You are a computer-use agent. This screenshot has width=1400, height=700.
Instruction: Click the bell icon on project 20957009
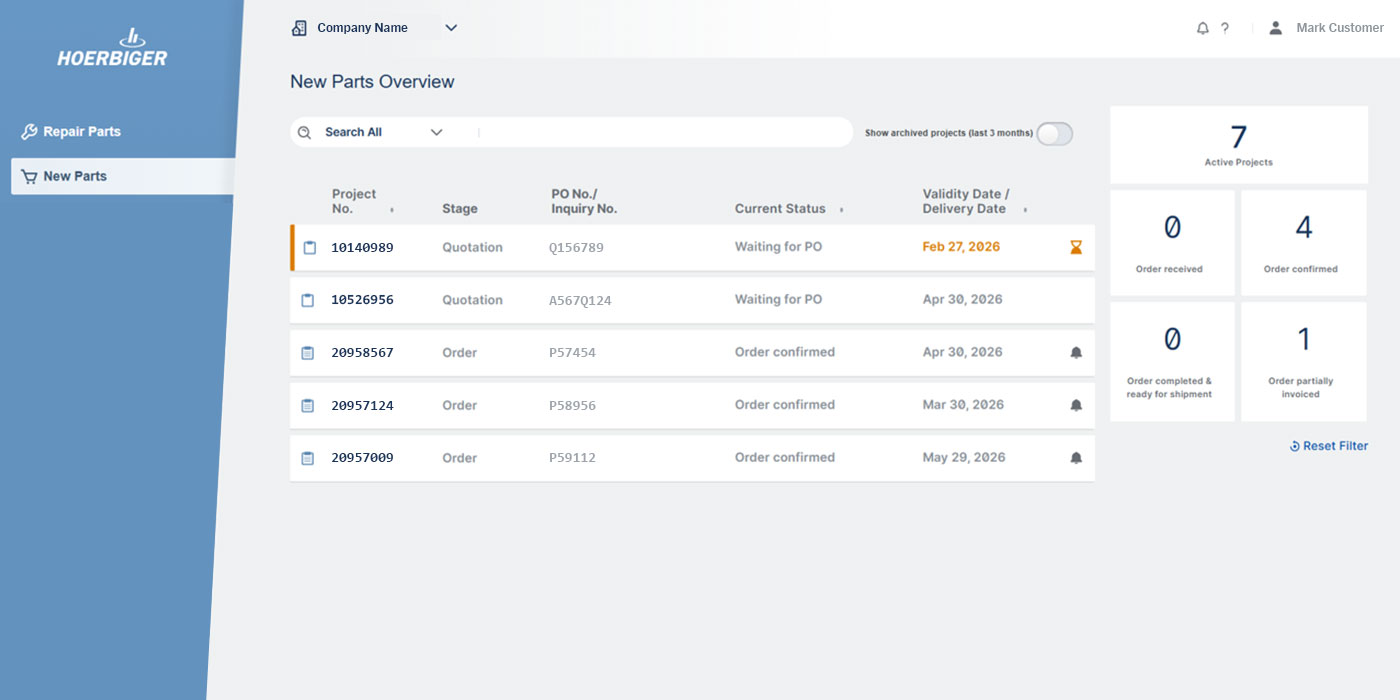1075,457
